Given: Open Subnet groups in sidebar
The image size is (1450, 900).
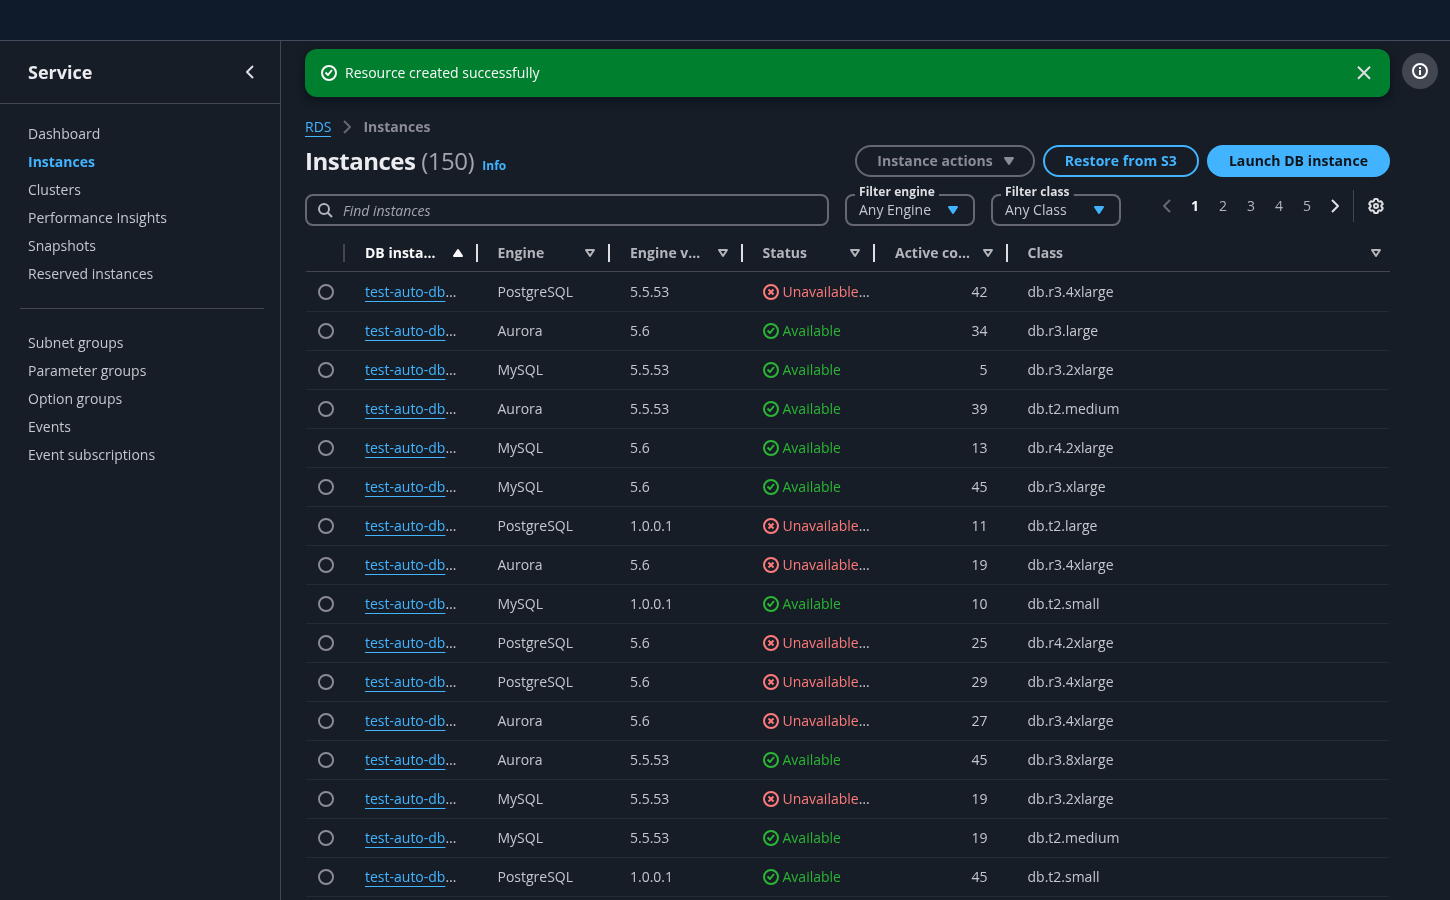Looking at the screenshot, I should [x=75, y=343].
